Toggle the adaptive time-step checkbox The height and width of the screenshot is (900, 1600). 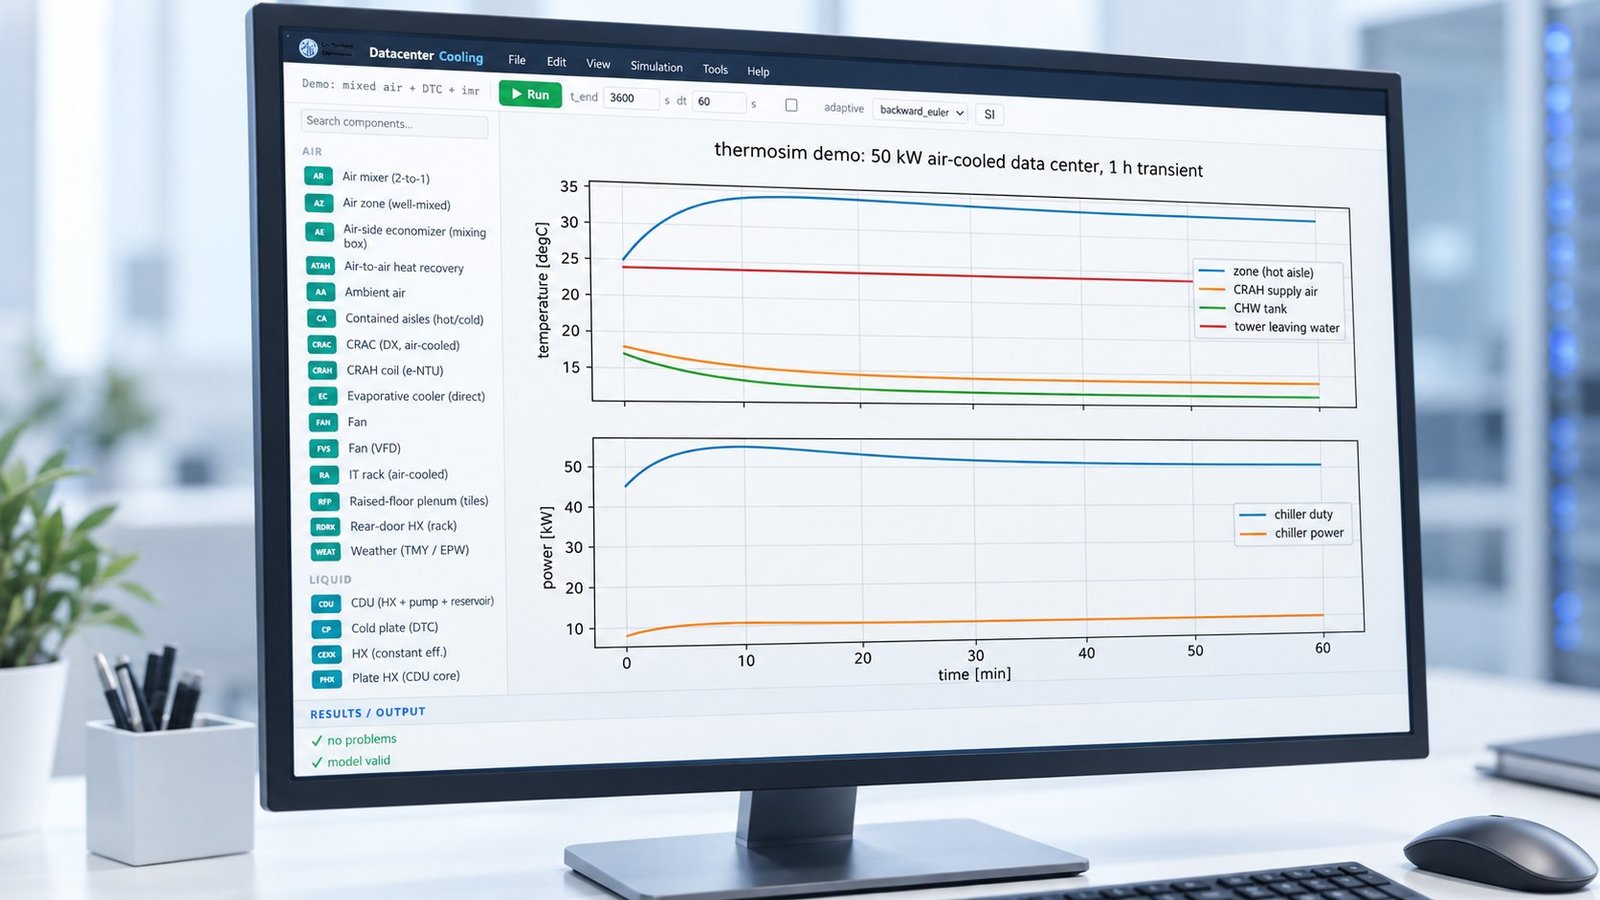pos(791,105)
